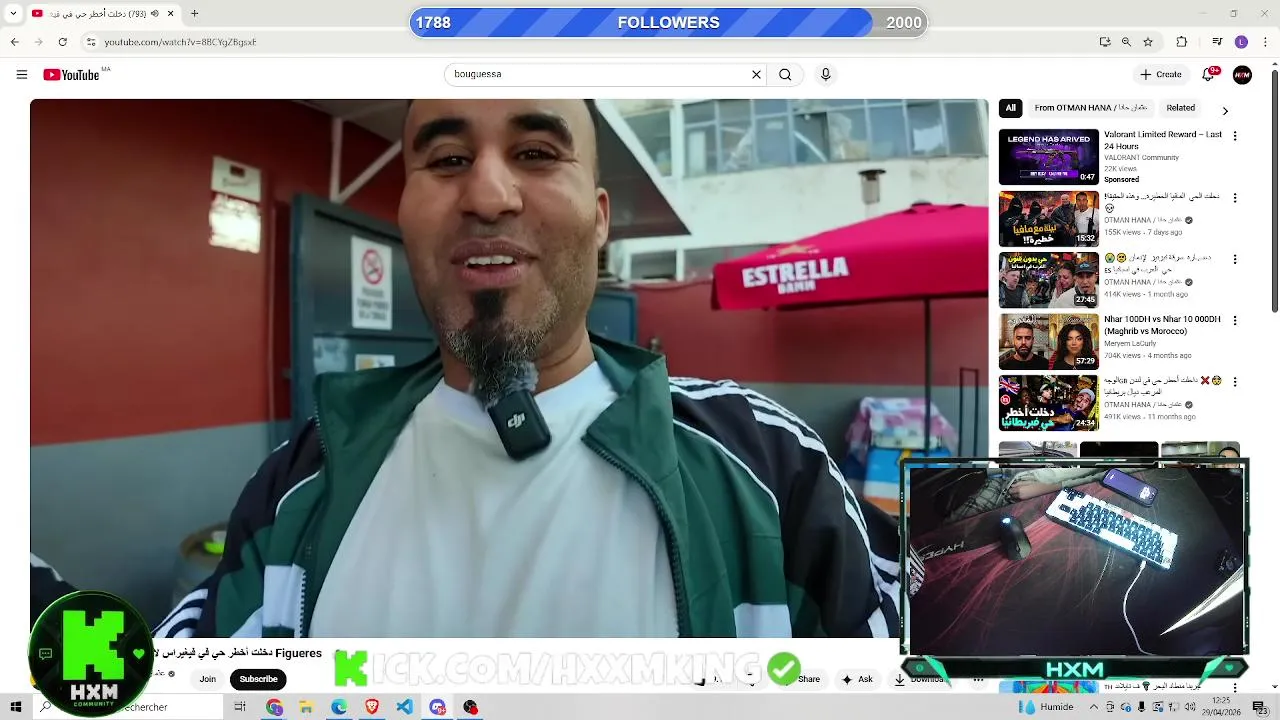The height and width of the screenshot is (720, 1280).
Task: Show more chips with right chevron
Action: 1225,110
